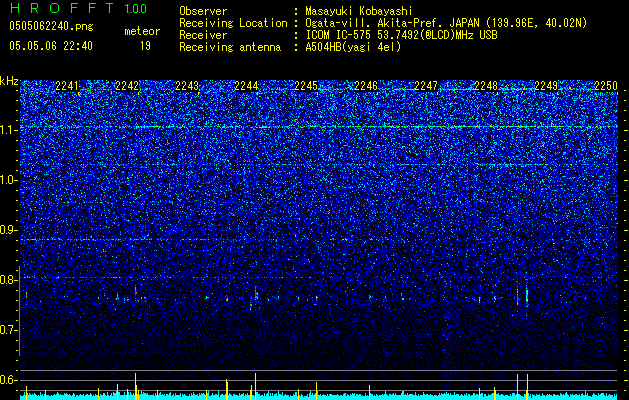
Task: Click the date stamp 05.05.06 22:40
Action: (x=51, y=46)
